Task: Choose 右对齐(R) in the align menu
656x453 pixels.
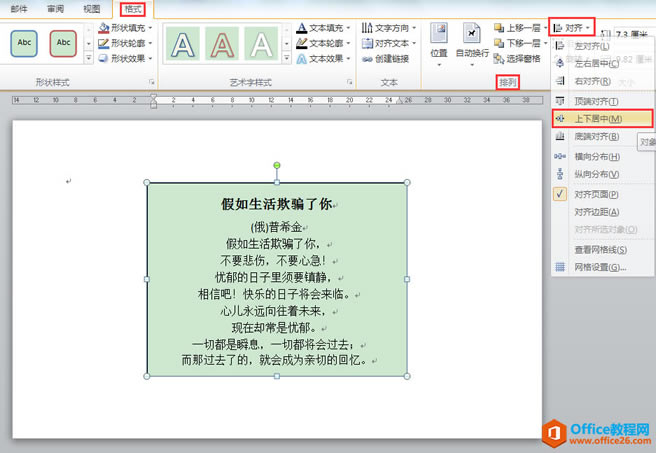Action: click(602, 81)
